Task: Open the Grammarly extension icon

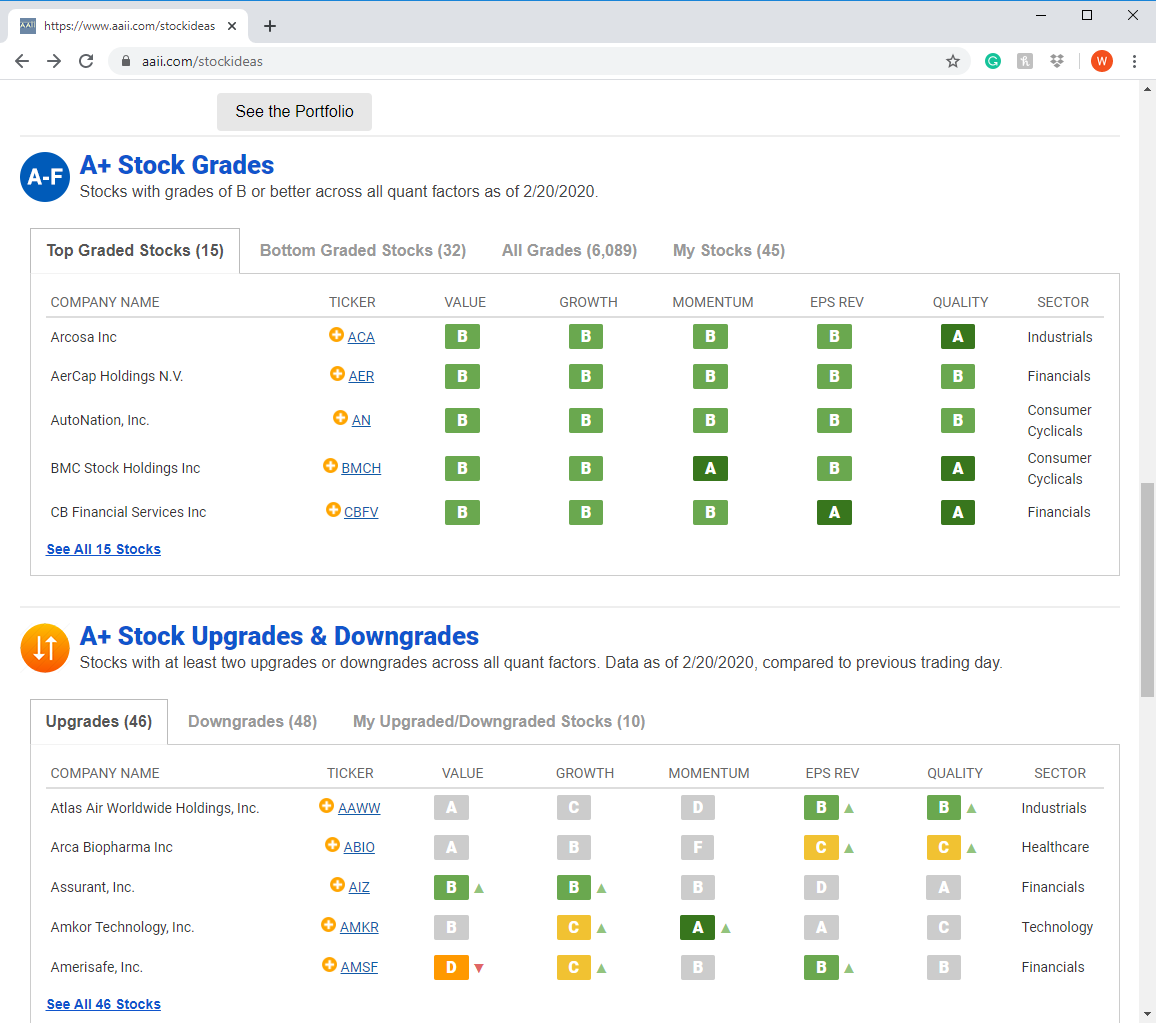Action: pos(992,61)
